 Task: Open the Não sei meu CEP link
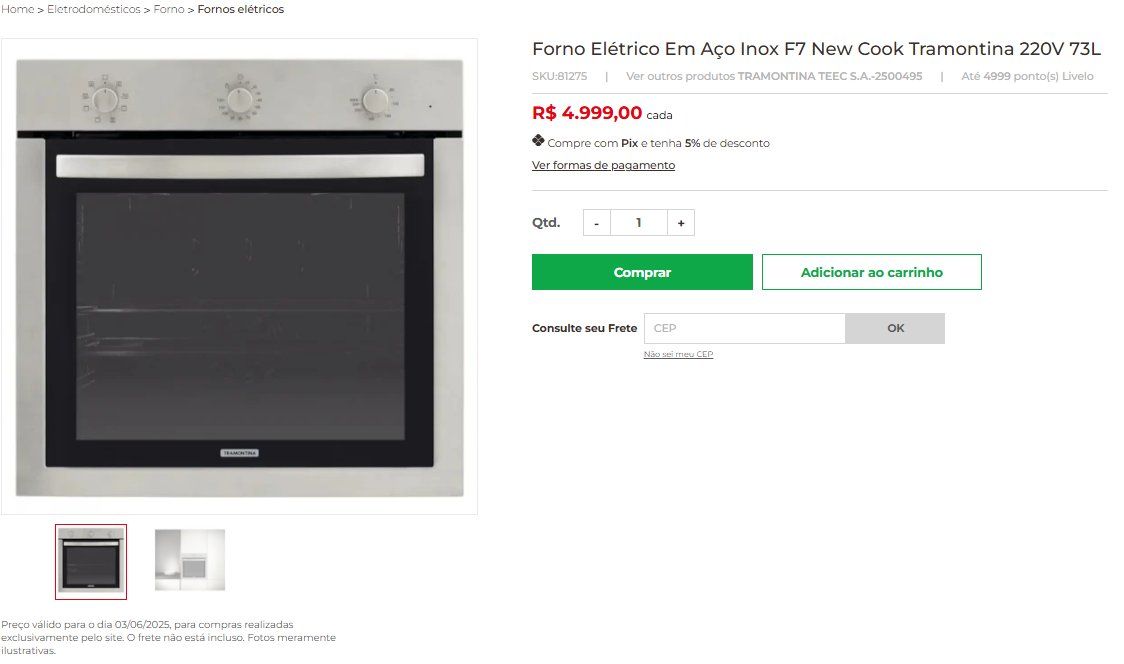coord(678,354)
